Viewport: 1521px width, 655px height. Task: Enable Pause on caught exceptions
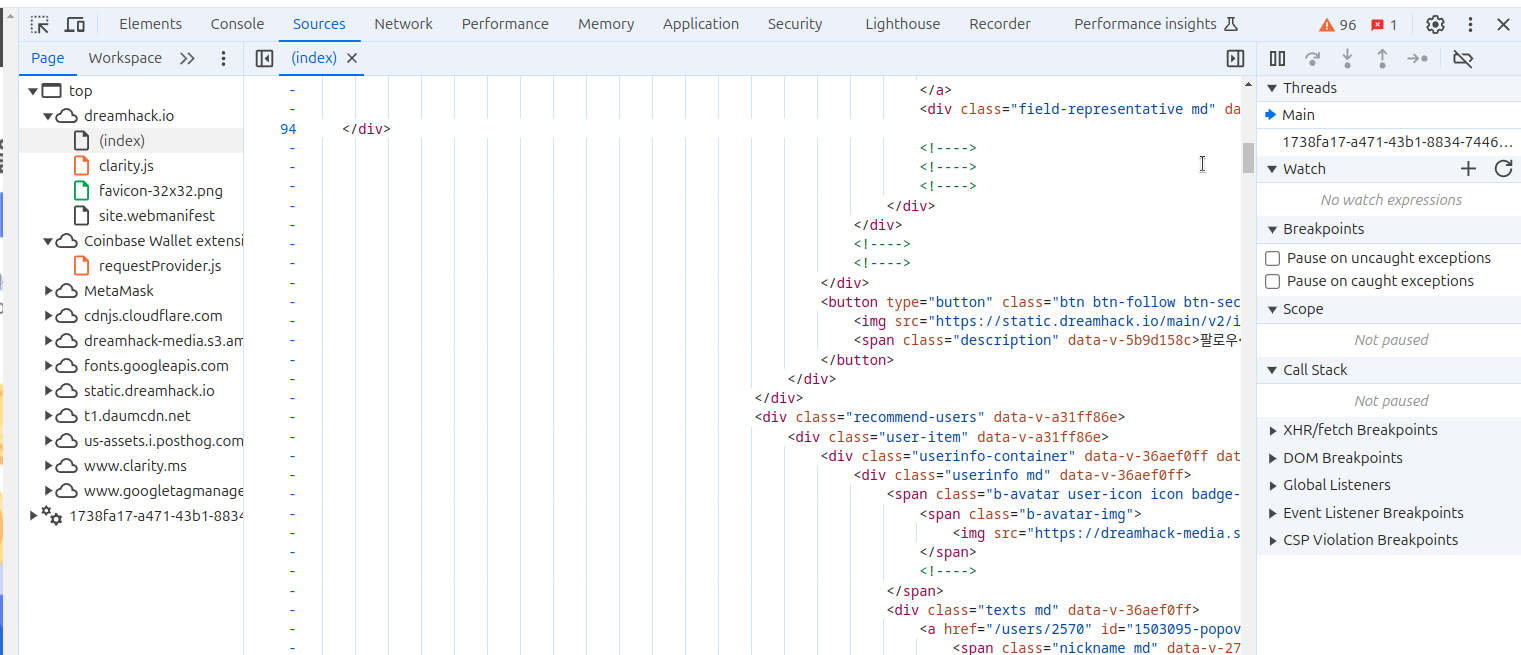click(1273, 281)
